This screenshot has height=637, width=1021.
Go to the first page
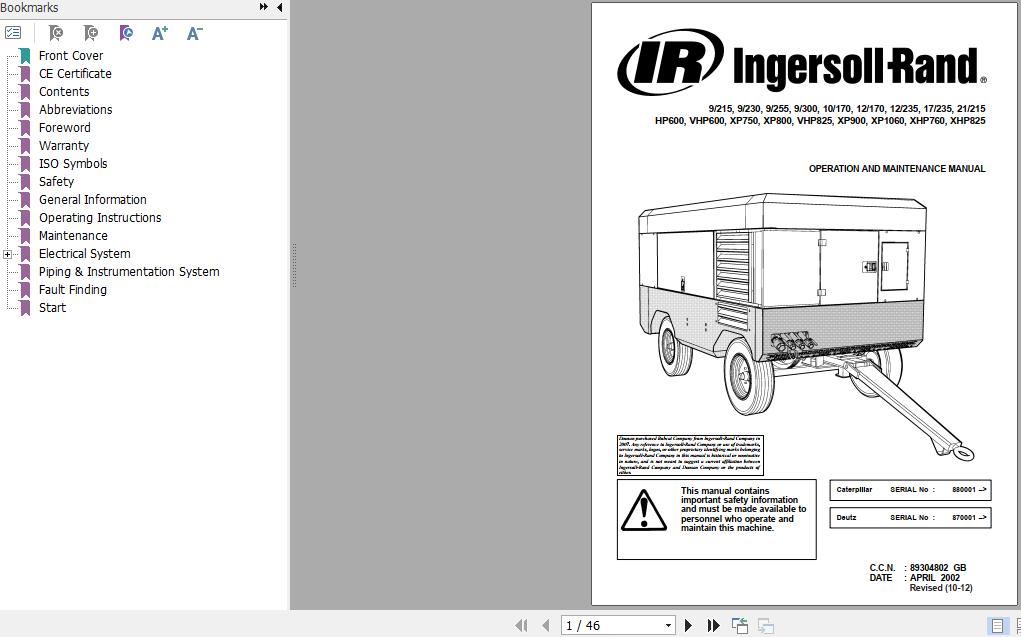(x=521, y=625)
